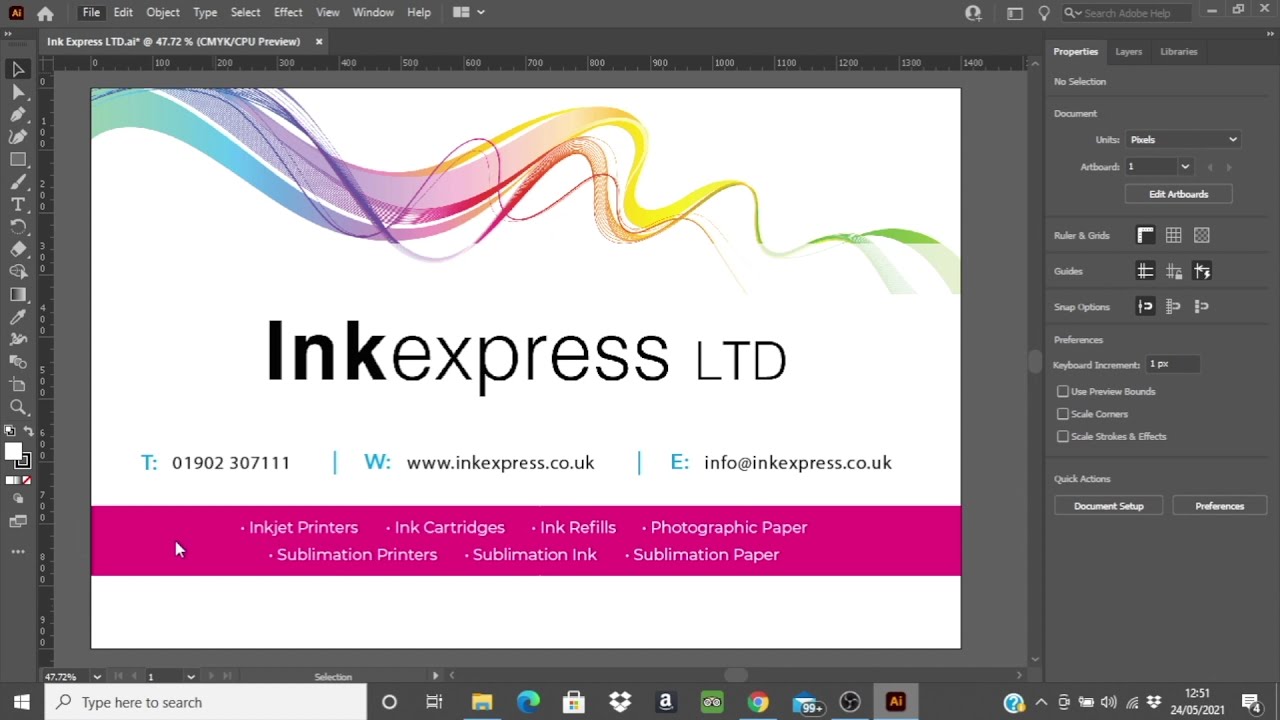Expand the status bar Selection arrow
Image resolution: width=1280 pixels, height=720 pixels.
point(435,677)
